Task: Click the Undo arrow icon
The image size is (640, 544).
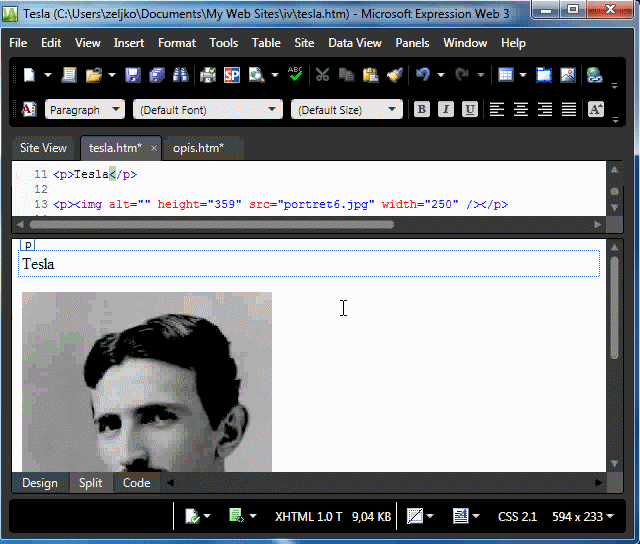Action: click(423, 75)
